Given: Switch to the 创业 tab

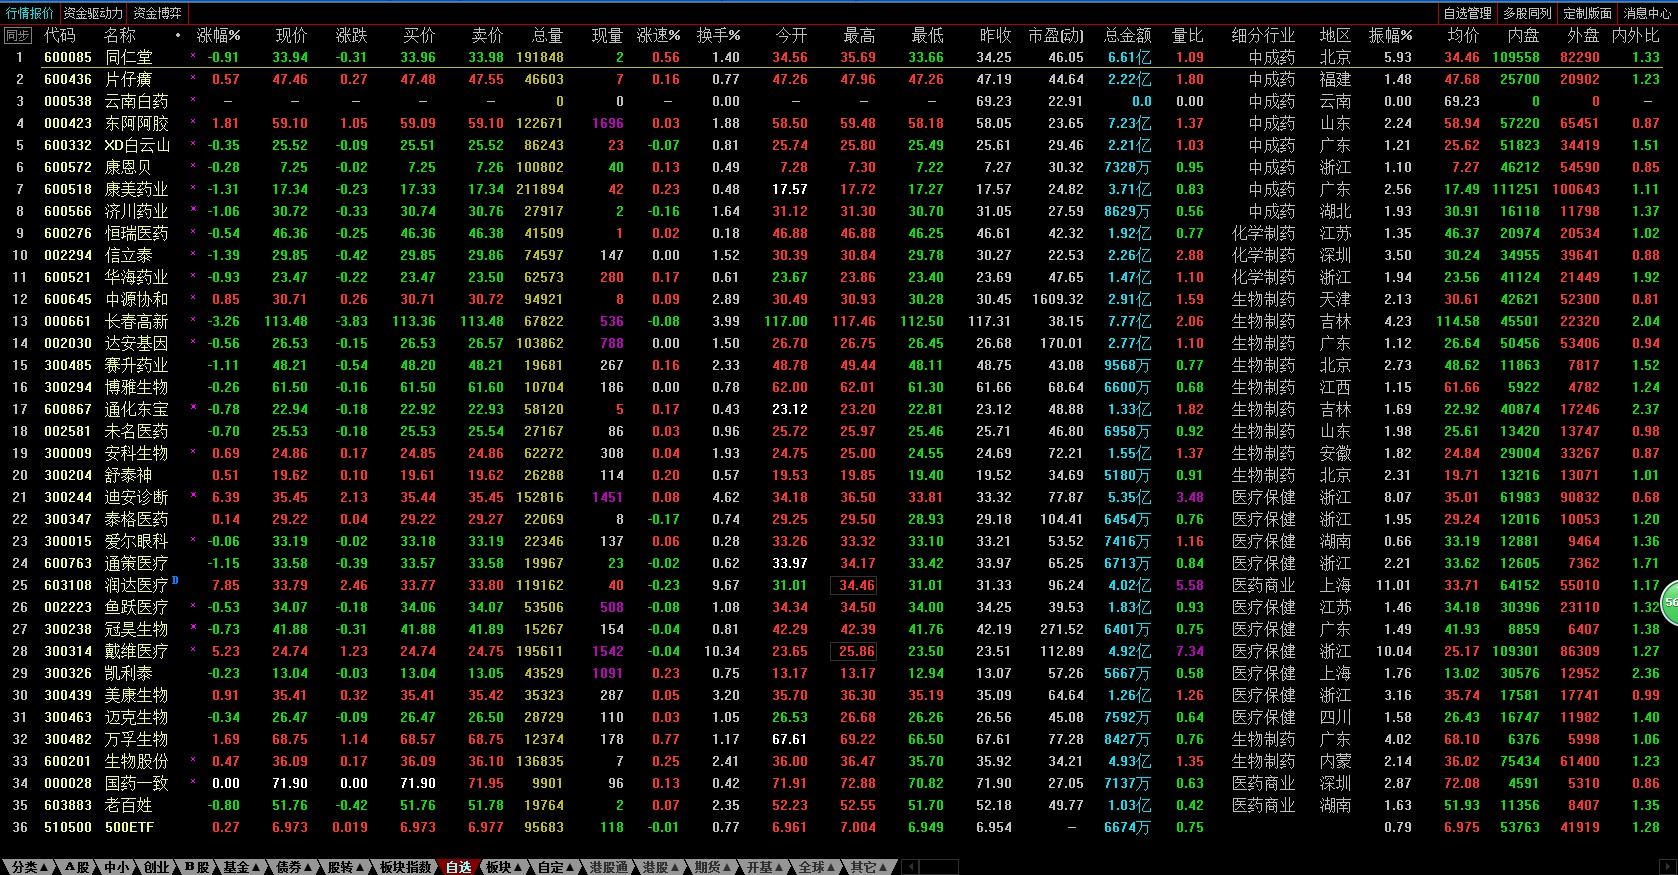Looking at the screenshot, I should coord(156,867).
